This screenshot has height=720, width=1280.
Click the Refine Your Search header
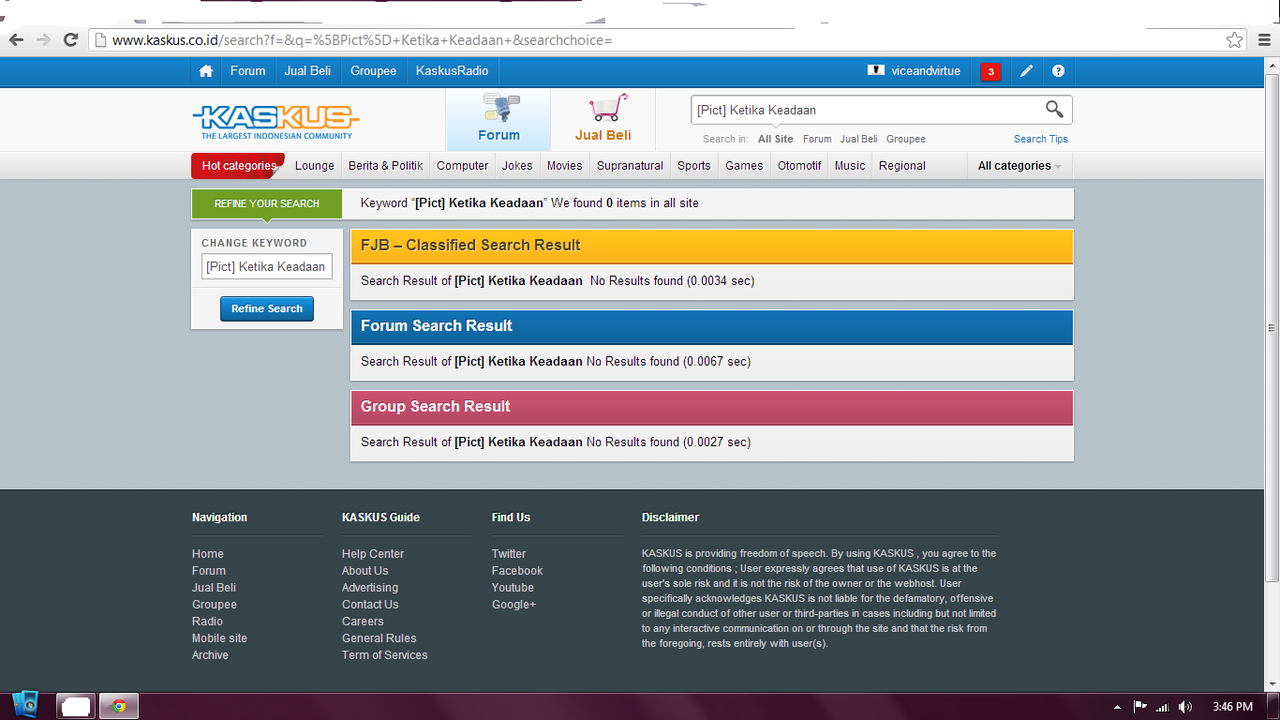pyautogui.click(x=267, y=204)
